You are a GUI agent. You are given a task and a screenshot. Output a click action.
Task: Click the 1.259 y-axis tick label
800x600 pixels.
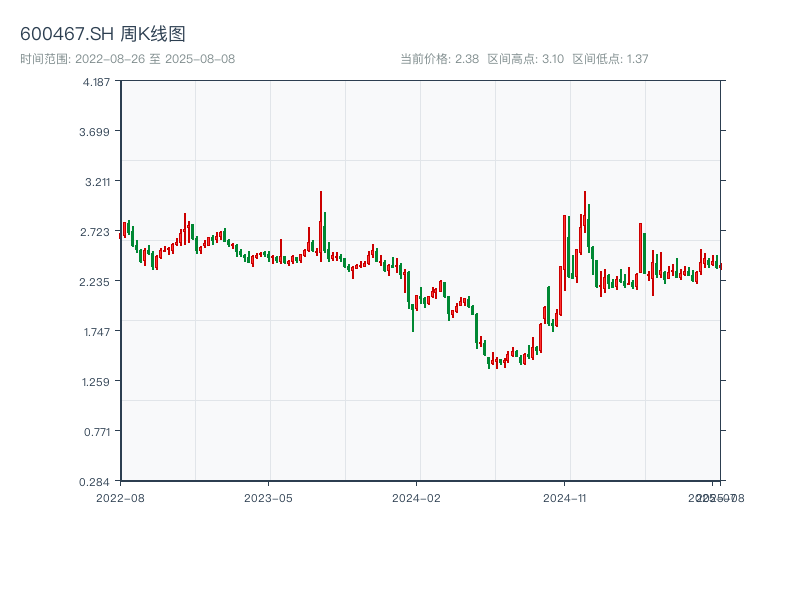pos(96,382)
